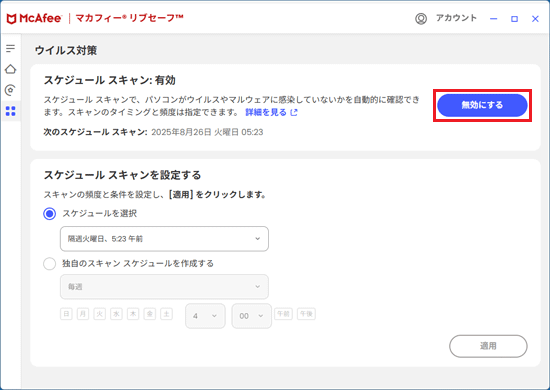The width and height of the screenshot is (550, 390).
Task: Toggle the 木 day button
Action: [133, 314]
